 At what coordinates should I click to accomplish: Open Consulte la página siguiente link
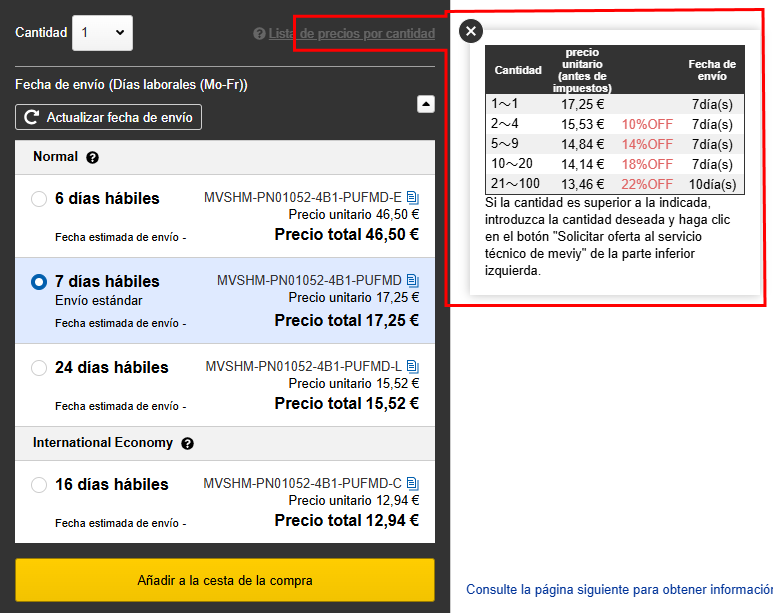point(618,589)
